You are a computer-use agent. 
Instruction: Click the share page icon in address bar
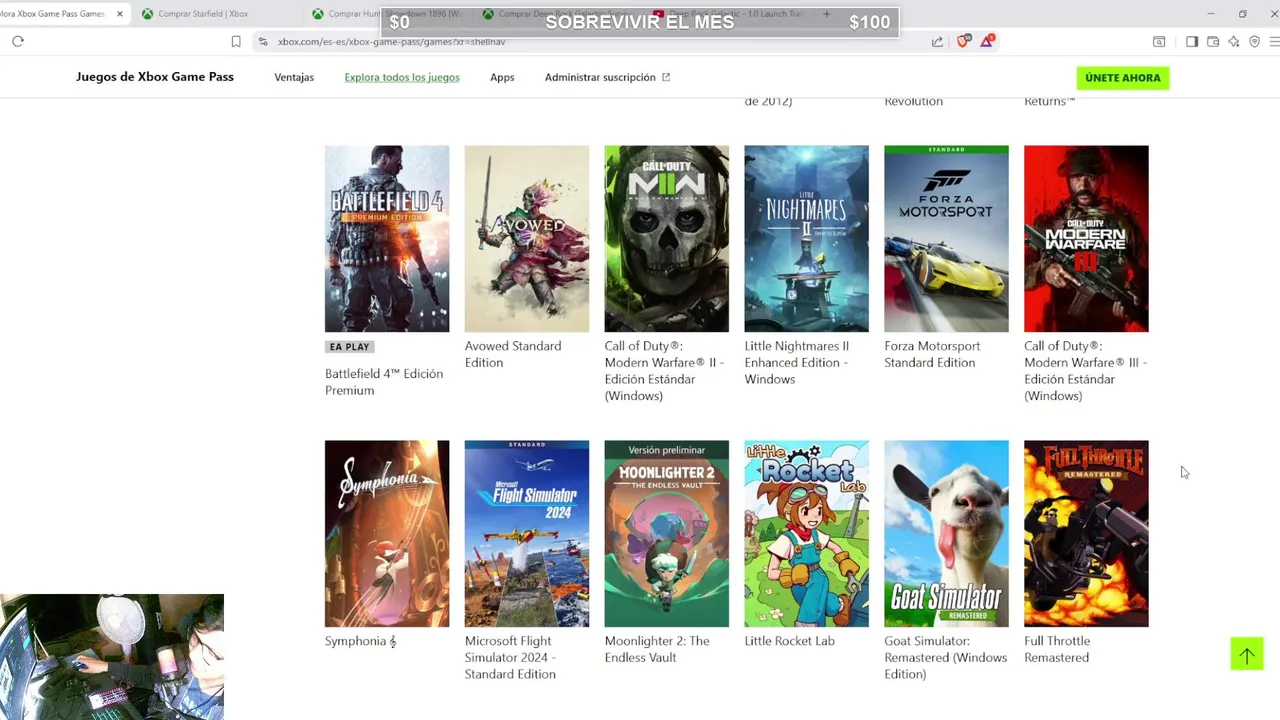coord(937,41)
